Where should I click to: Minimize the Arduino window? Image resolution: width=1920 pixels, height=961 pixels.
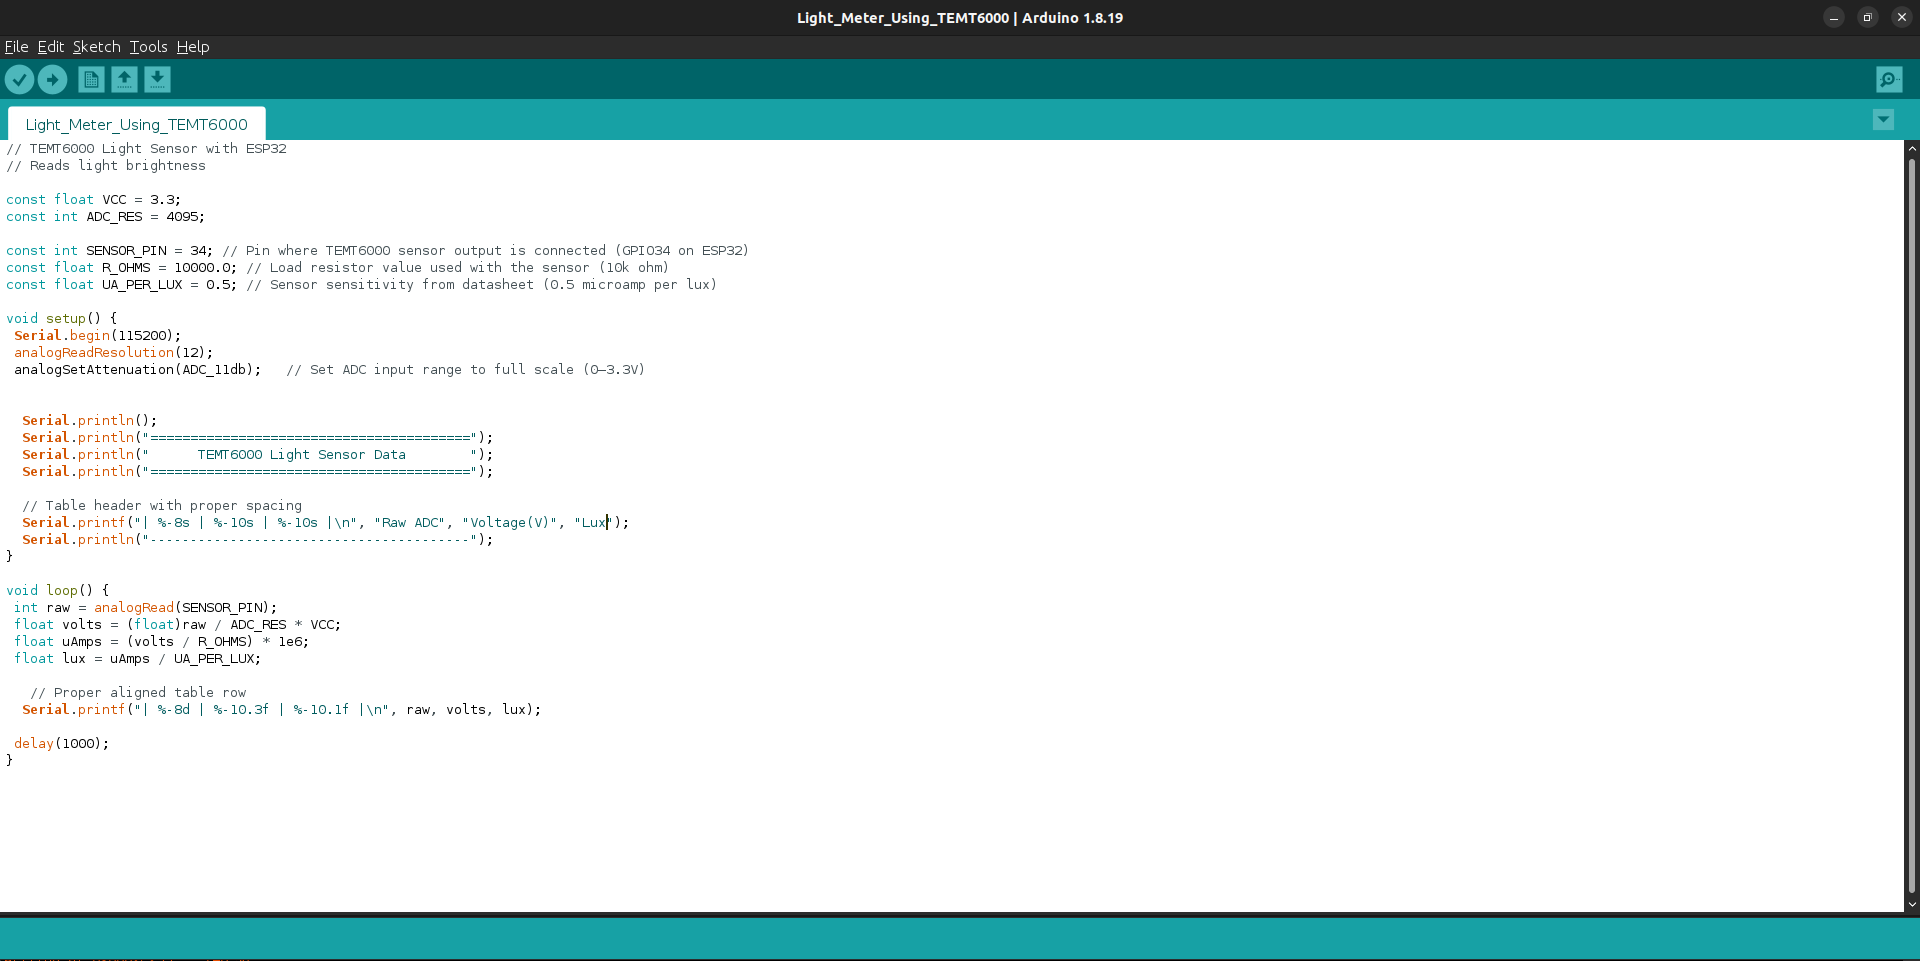click(x=1834, y=18)
